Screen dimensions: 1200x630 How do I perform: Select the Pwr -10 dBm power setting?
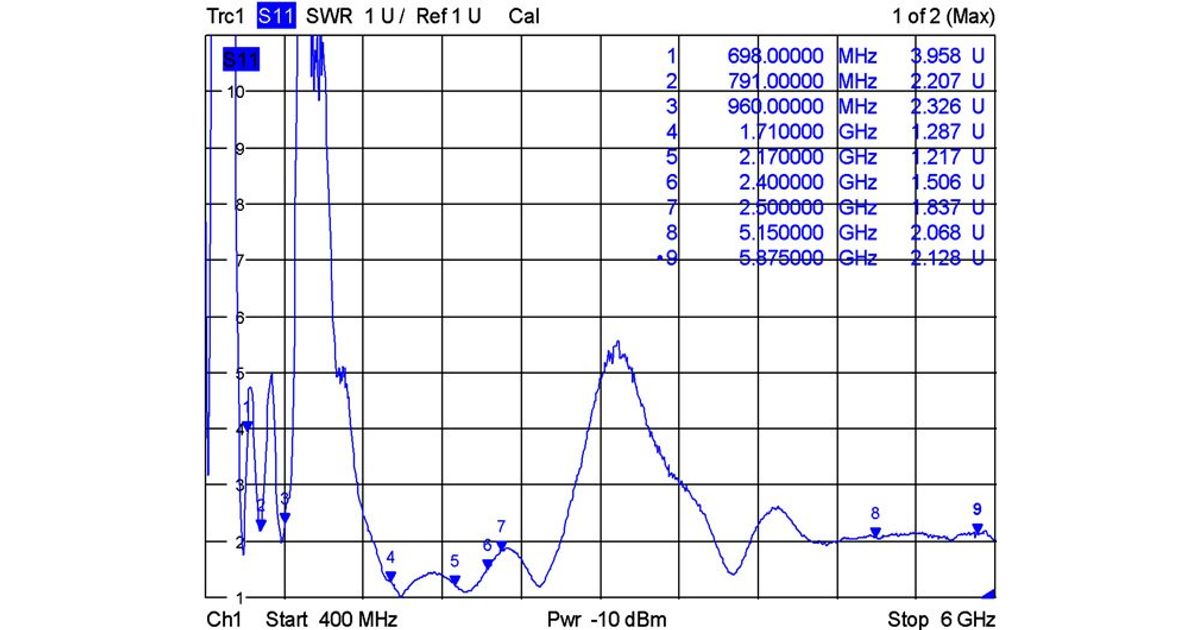[607, 619]
